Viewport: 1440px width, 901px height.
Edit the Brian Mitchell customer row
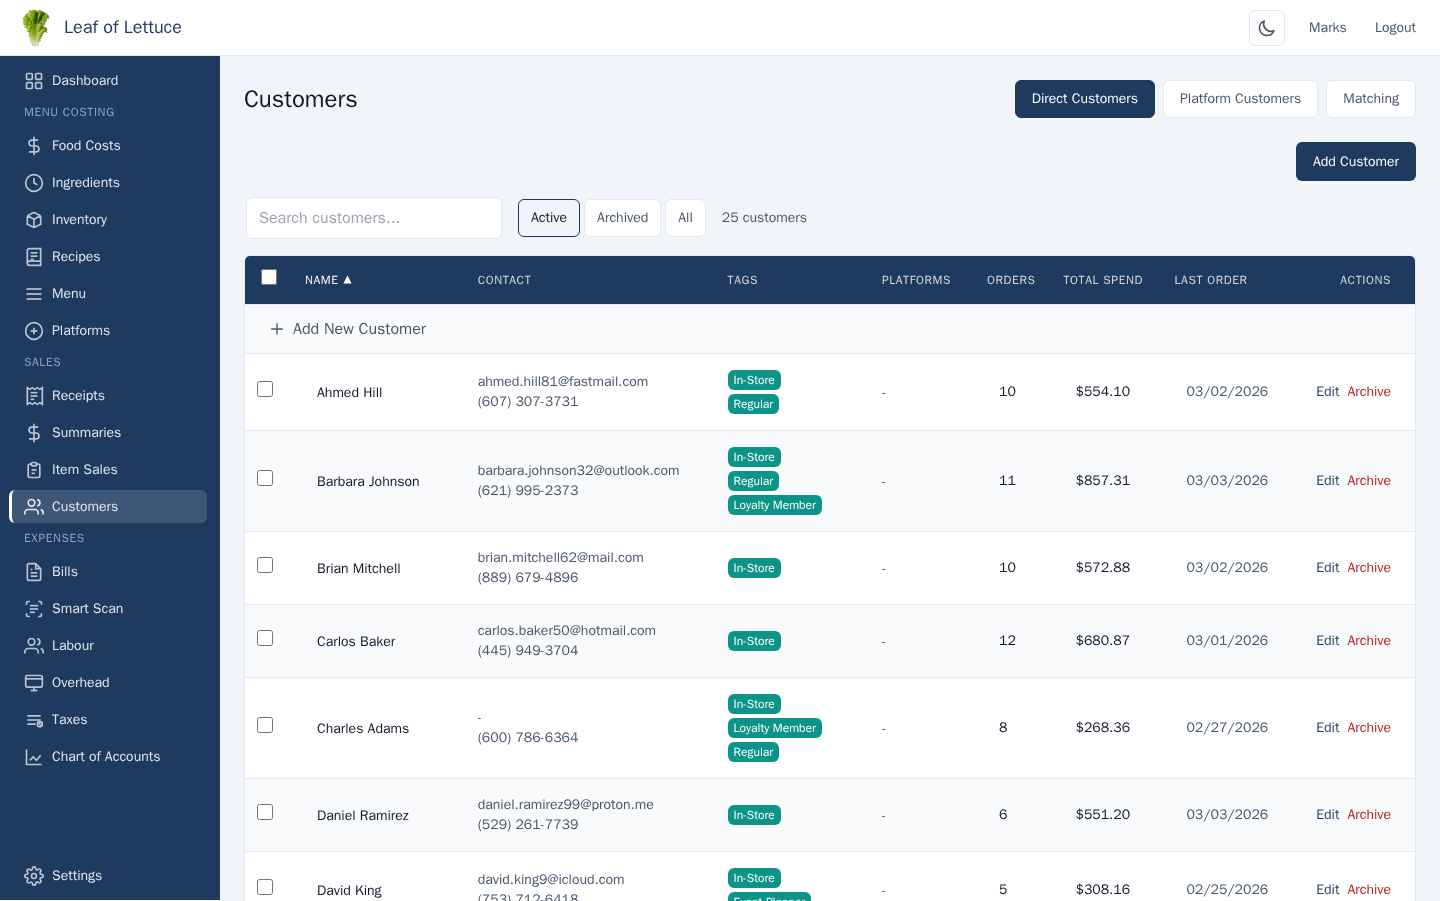click(1327, 568)
